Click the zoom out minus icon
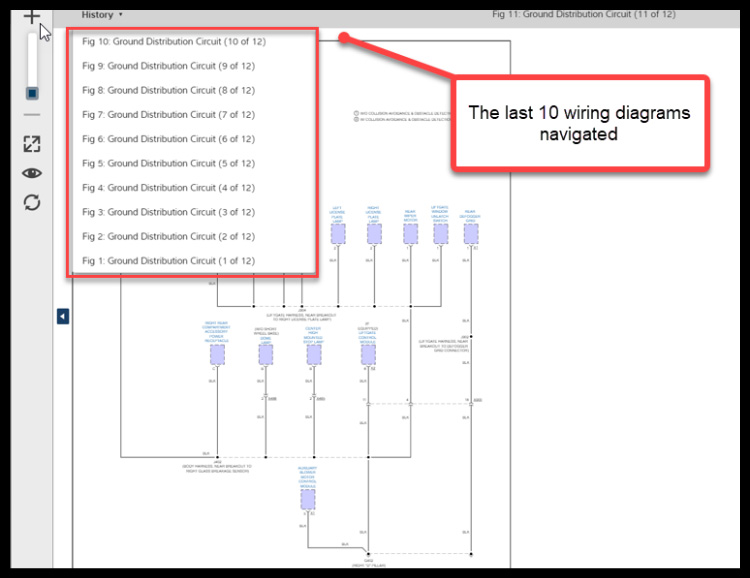The image size is (750, 578). coord(31,115)
